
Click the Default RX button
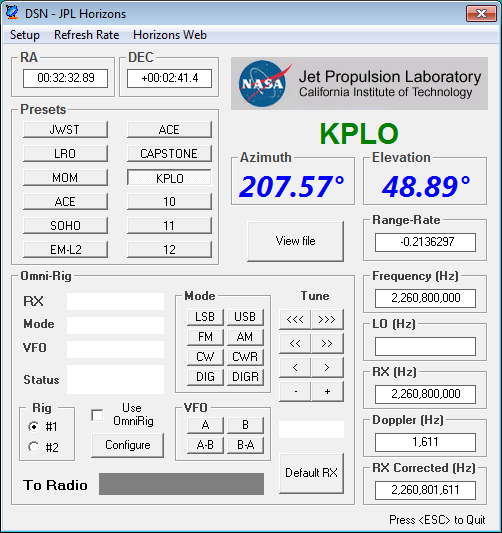point(311,473)
